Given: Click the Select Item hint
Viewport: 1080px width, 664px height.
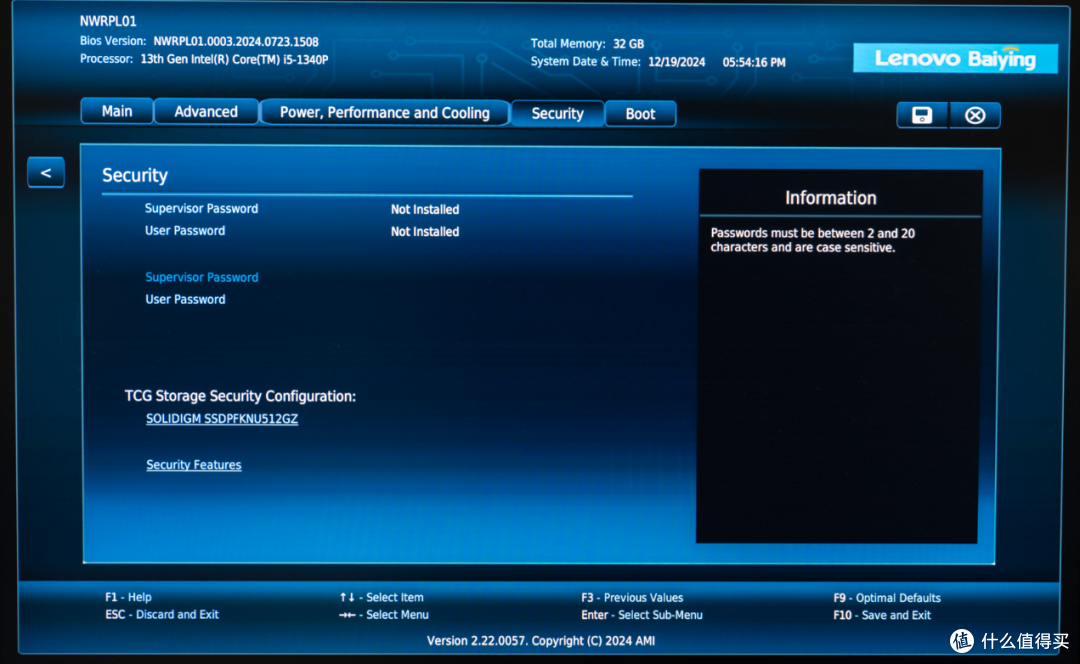Looking at the screenshot, I should tap(382, 597).
